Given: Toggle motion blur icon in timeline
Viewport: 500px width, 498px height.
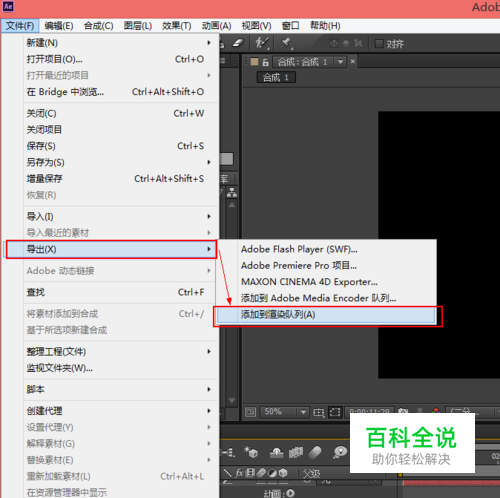Looking at the screenshot, I should pyautogui.click(x=315, y=452).
